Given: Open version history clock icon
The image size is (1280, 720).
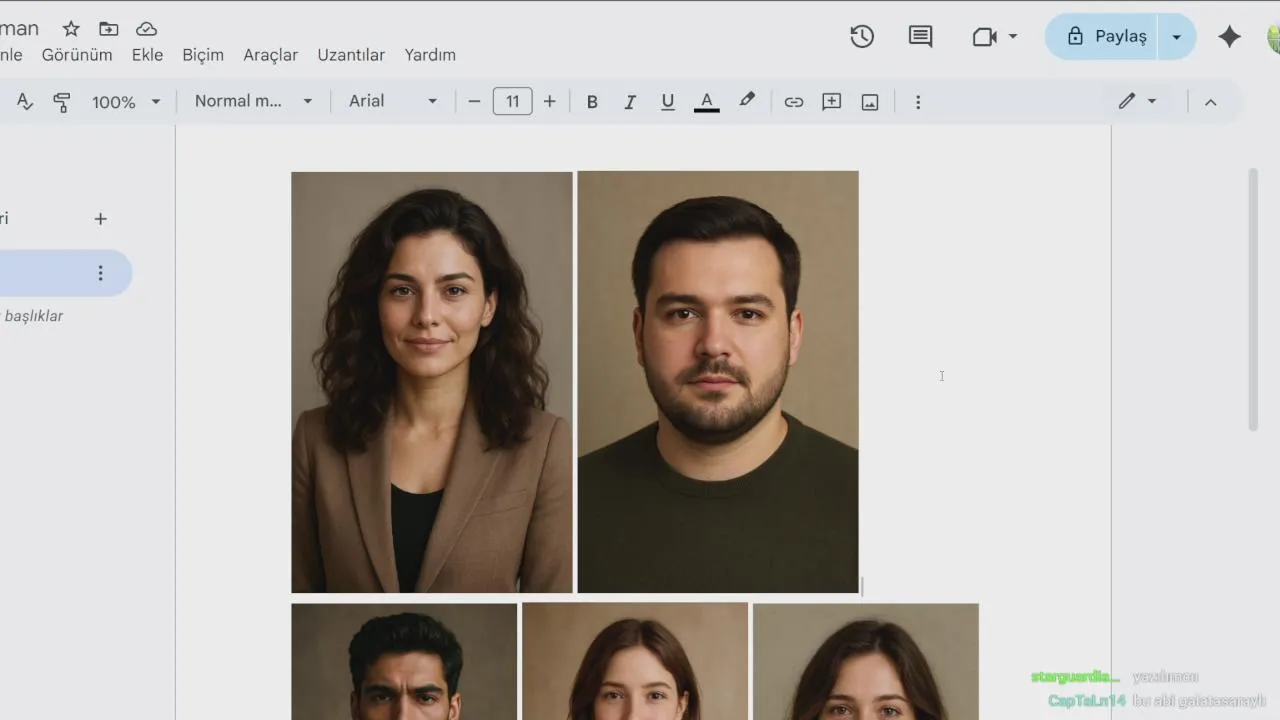Looking at the screenshot, I should pyautogui.click(x=862, y=37).
